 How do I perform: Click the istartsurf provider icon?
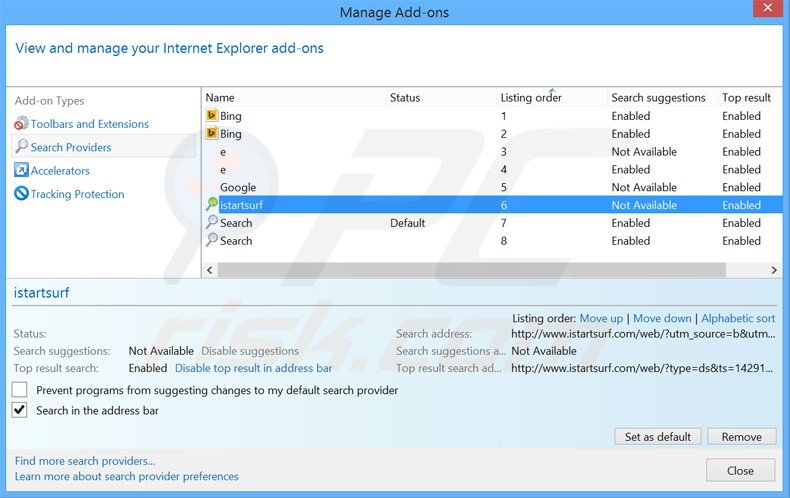pyautogui.click(x=212, y=205)
